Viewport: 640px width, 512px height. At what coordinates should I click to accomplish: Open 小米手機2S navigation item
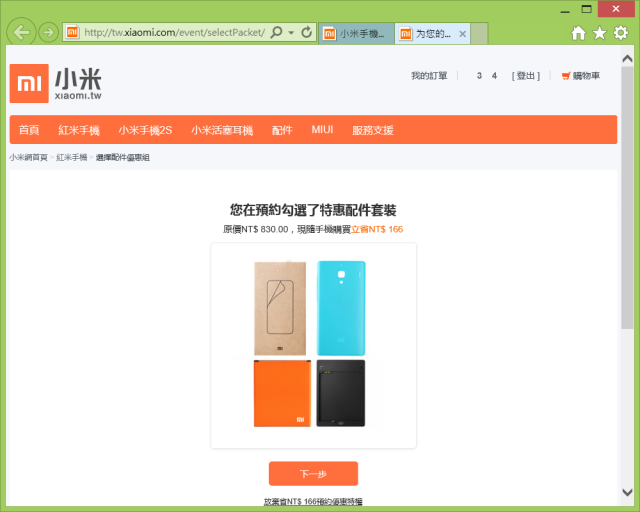tap(145, 130)
